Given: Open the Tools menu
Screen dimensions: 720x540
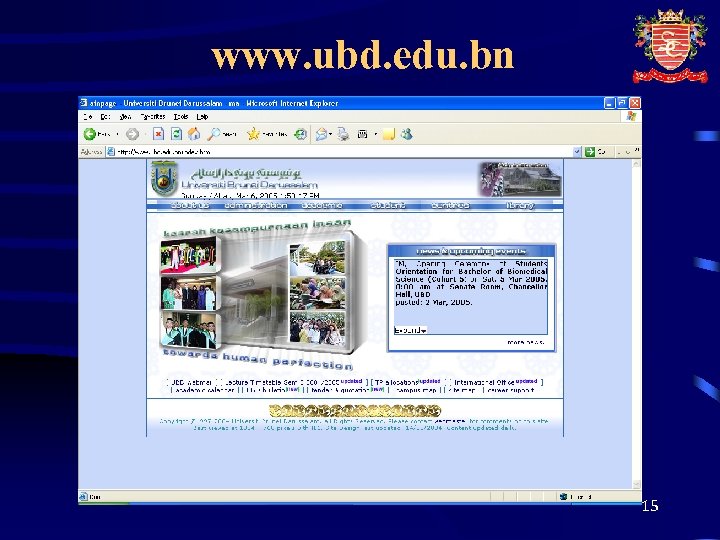Looking at the screenshot, I should click(181, 117).
